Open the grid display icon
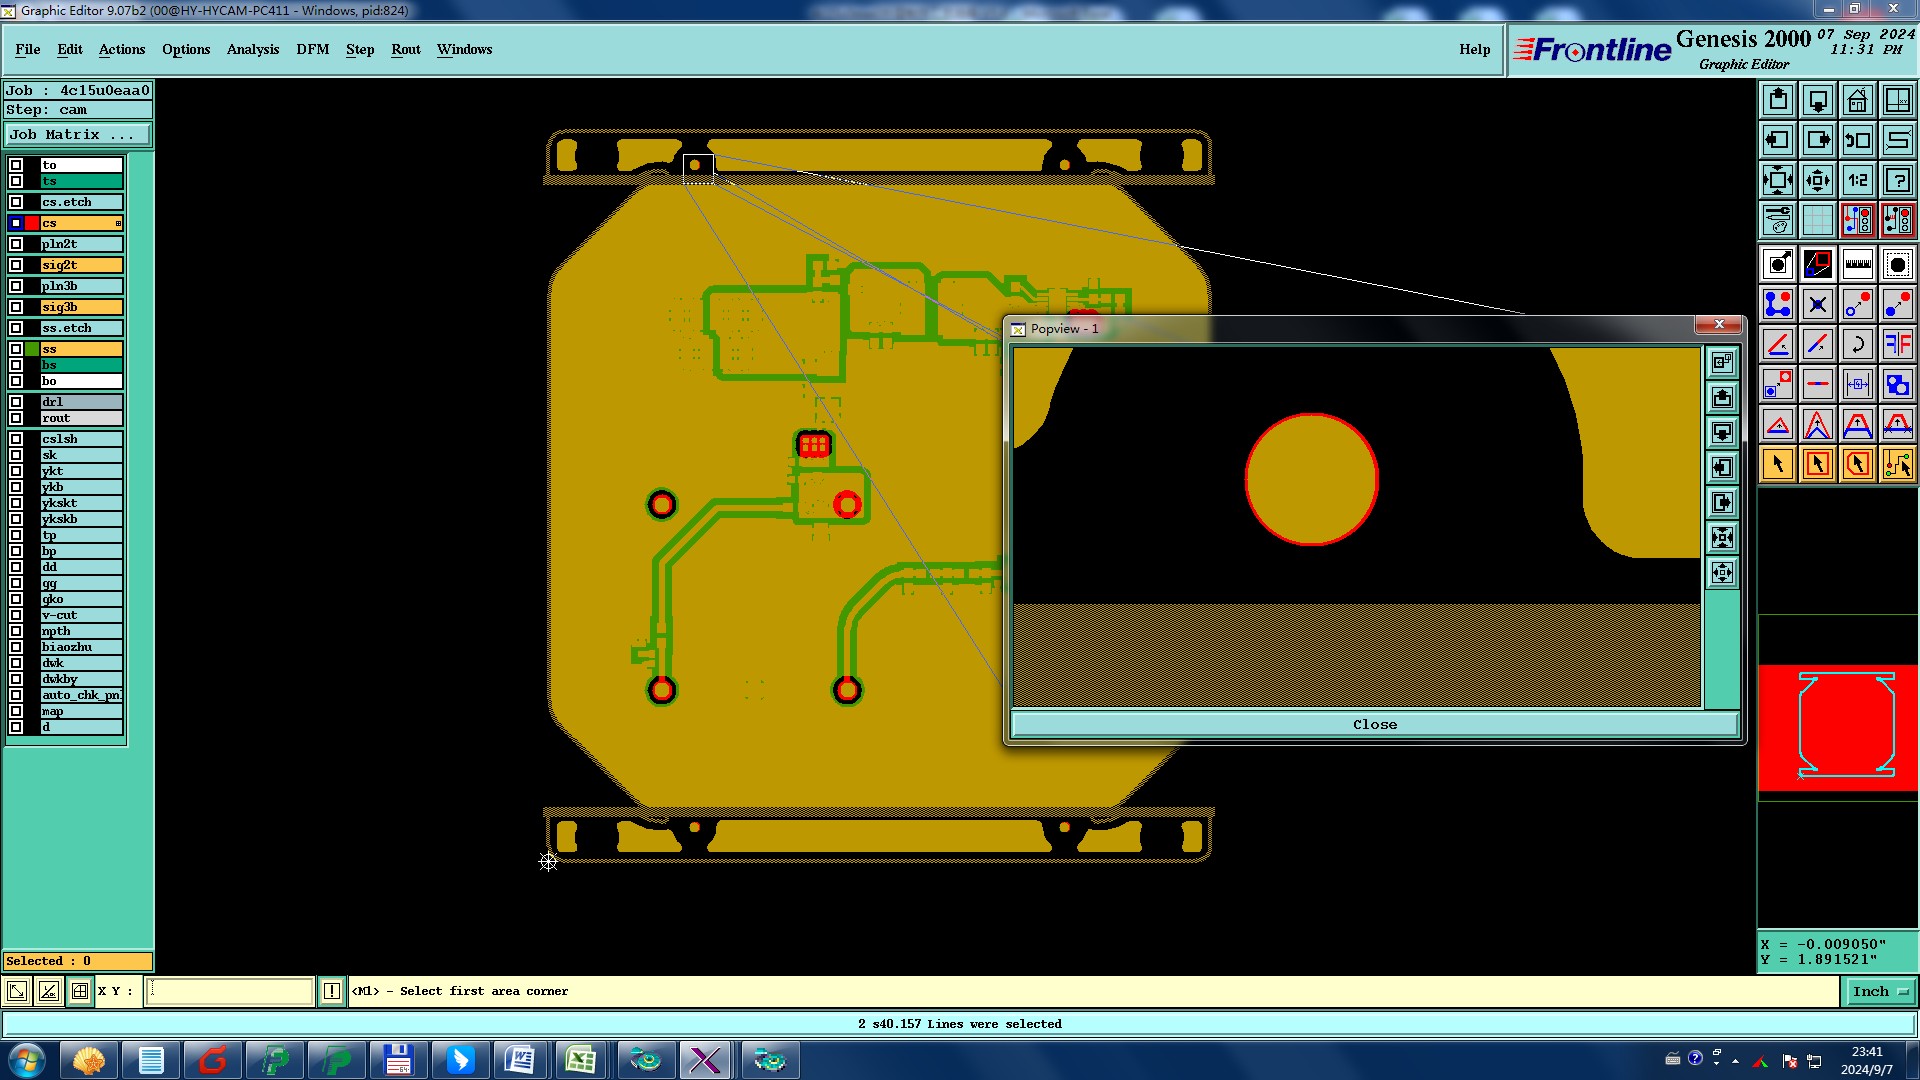The height and width of the screenshot is (1080, 1920). tap(1817, 220)
